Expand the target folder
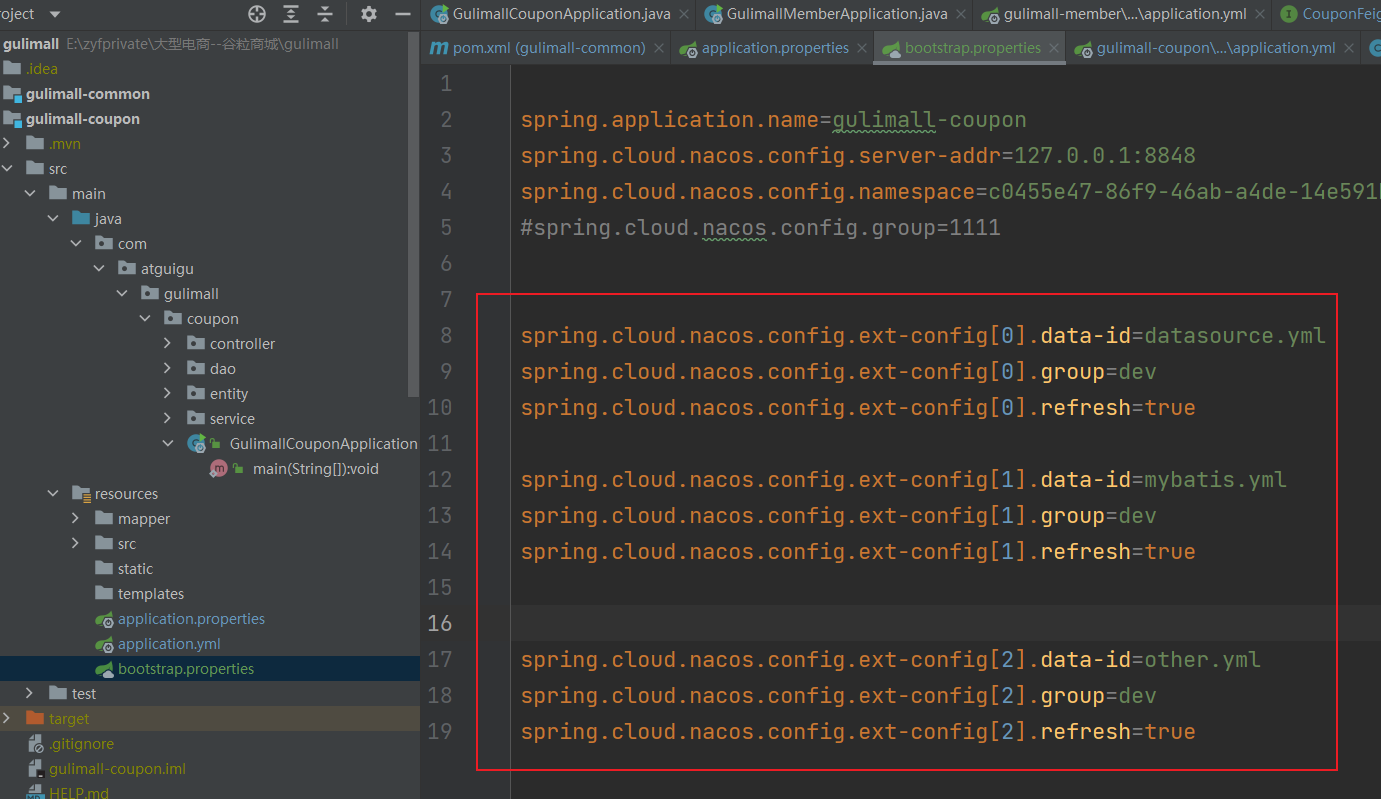The width and height of the screenshot is (1381, 799). click(8, 719)
